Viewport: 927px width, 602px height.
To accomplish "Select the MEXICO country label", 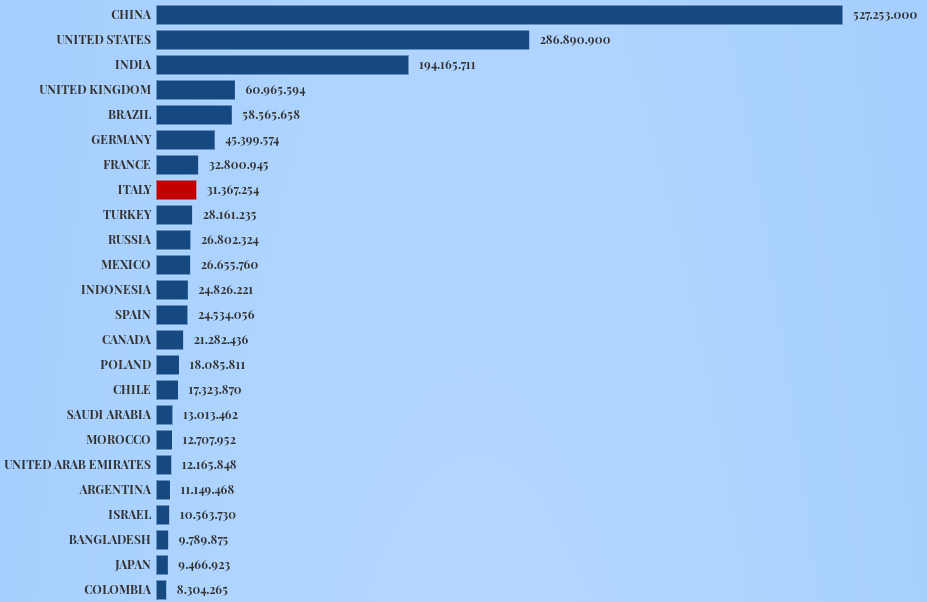I will tap(126, 265).
